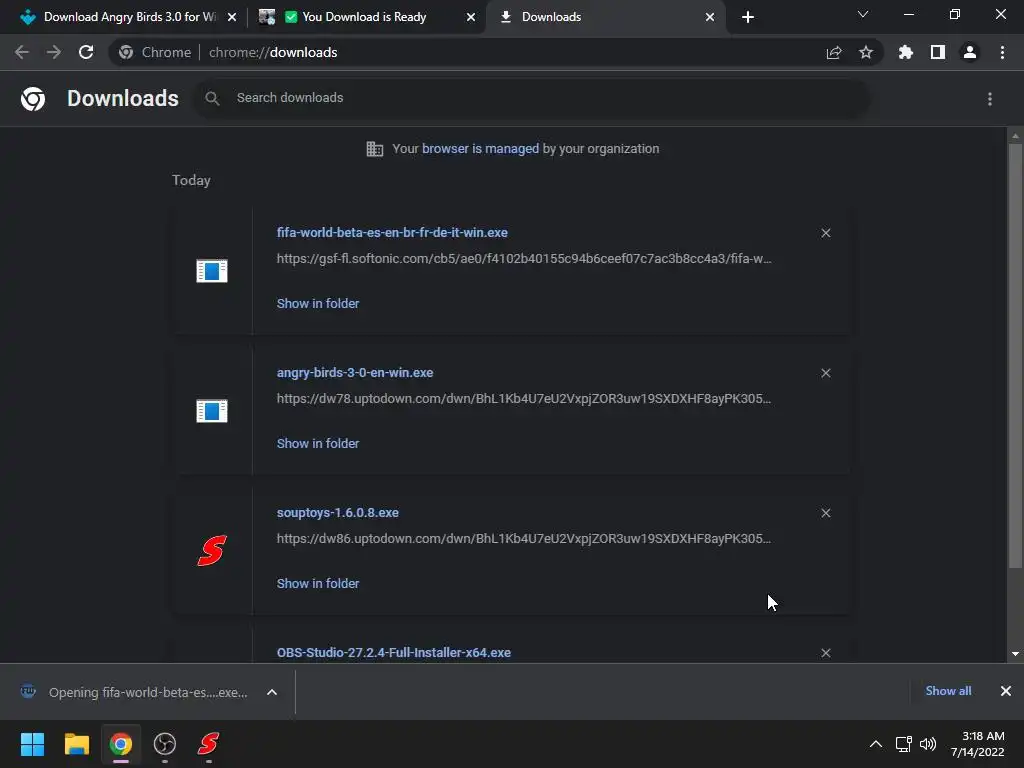Open the Downloads page more actions menu
This screenshot has height=768, width=1024.
(990, 99)
